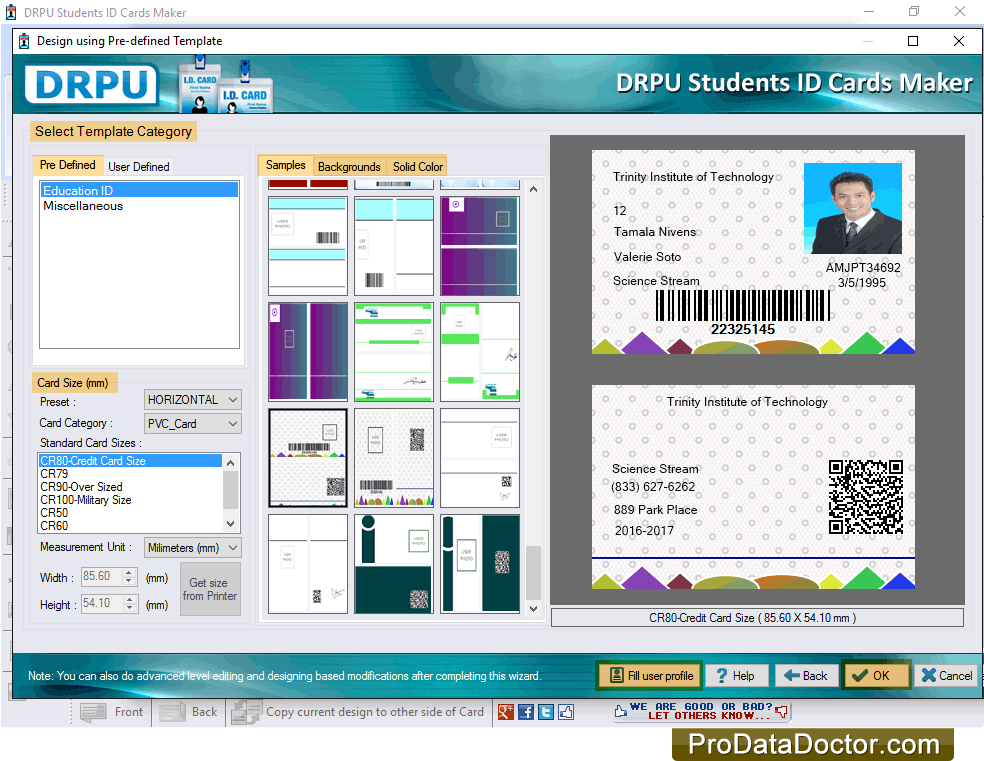984x761 pixels.
Task: Confirm with the OK button
Action: pyautogui.click(x=876, y=676)
